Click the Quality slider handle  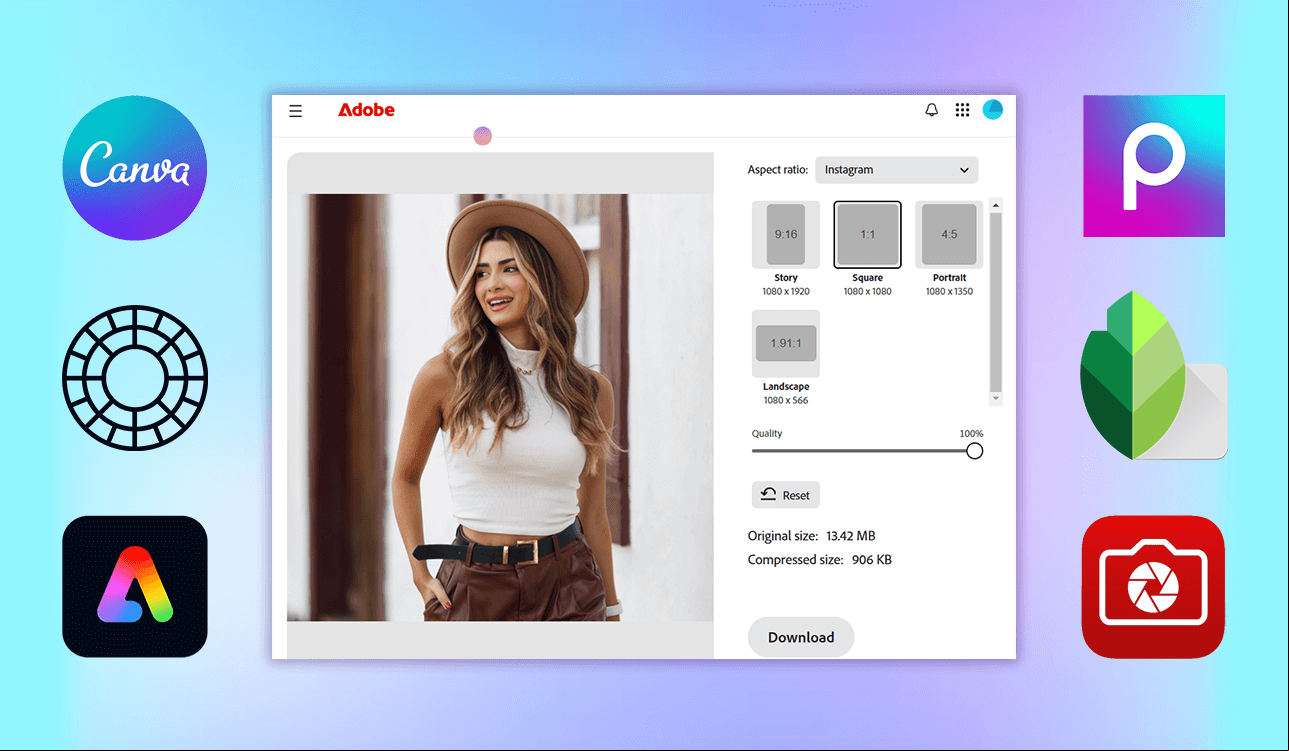[975, 451]
